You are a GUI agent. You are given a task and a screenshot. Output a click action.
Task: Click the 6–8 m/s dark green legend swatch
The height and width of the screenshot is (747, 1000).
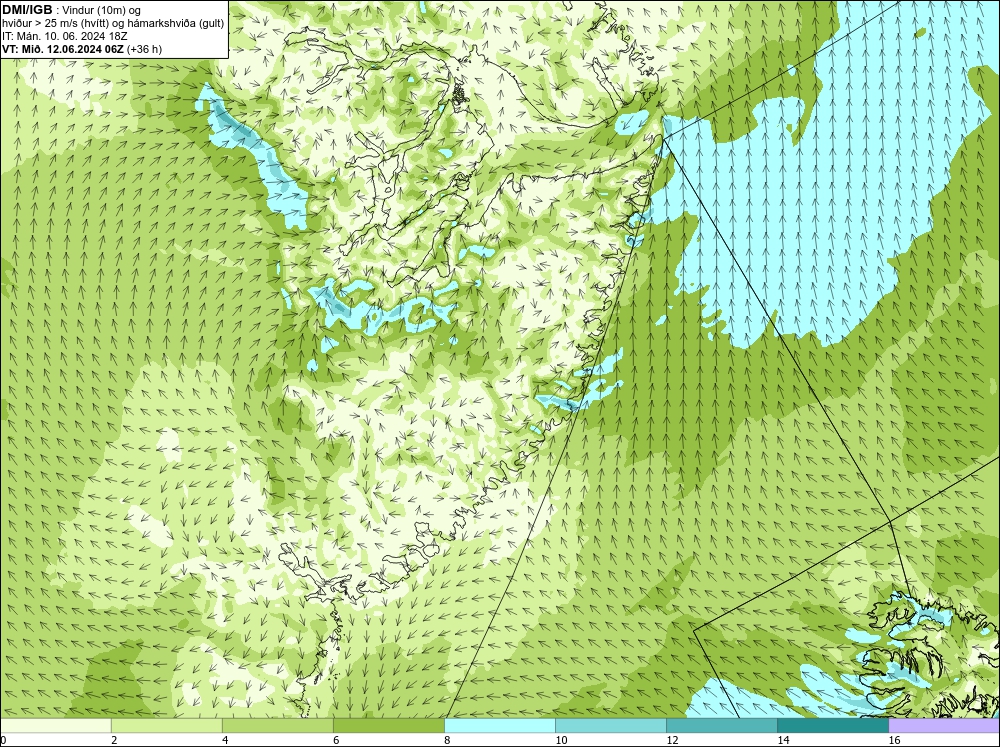(388, 725)
